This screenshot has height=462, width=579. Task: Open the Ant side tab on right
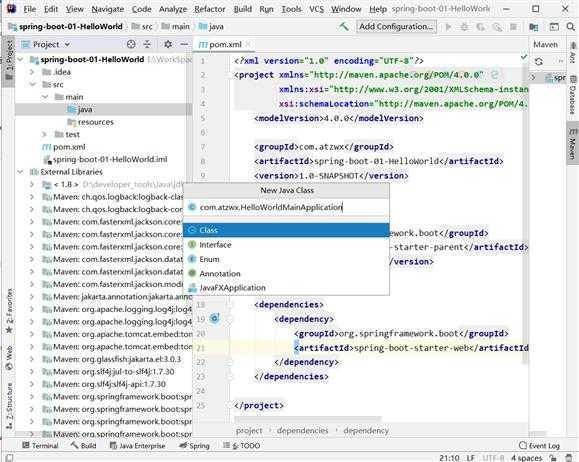coord(572,52)
